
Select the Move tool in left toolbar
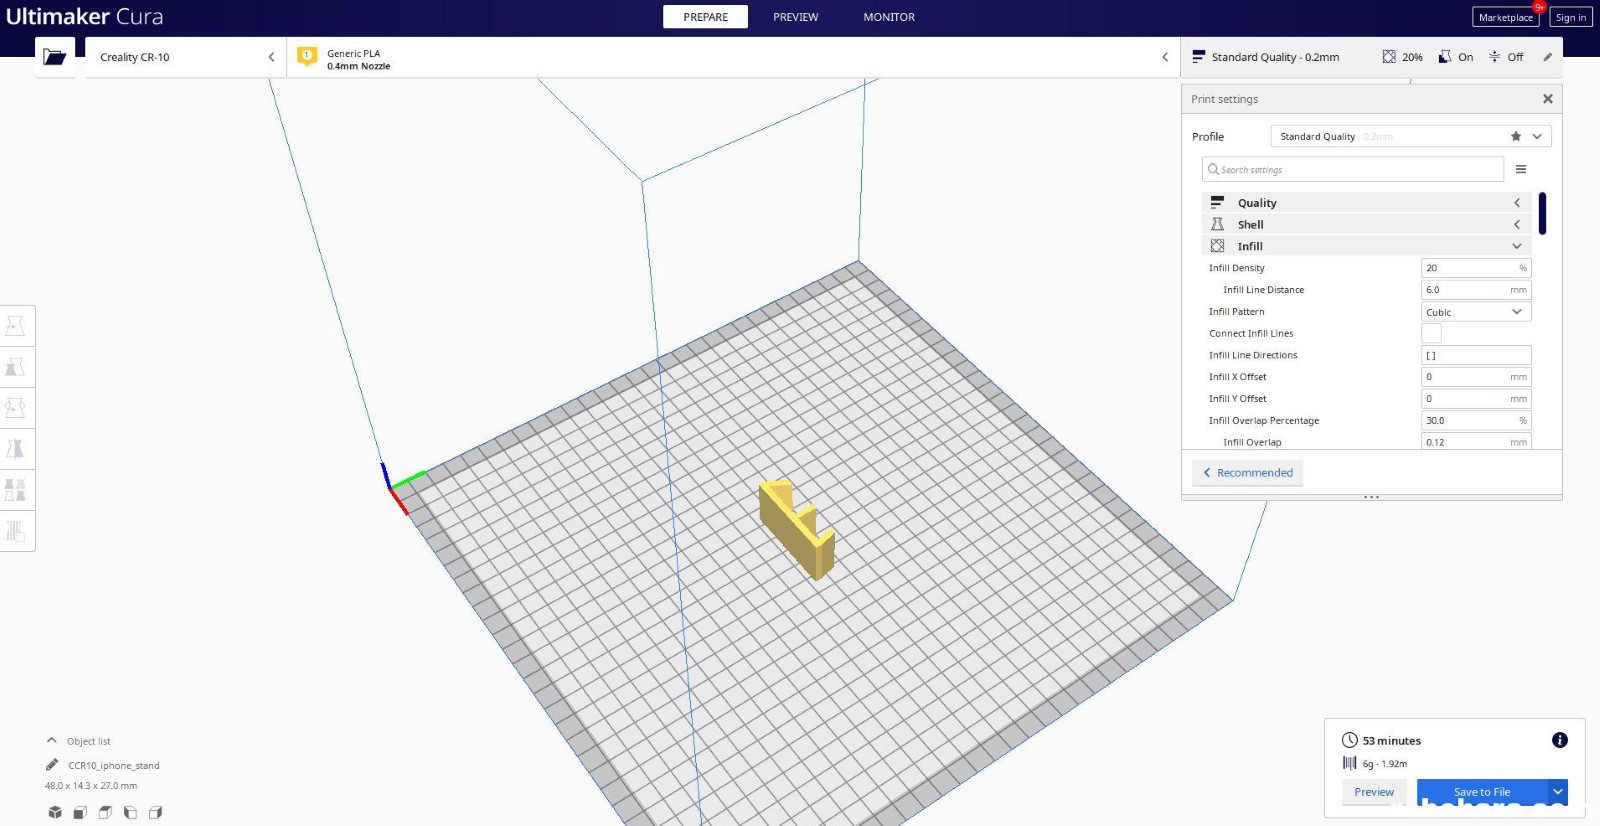click(x=16, y=326)
